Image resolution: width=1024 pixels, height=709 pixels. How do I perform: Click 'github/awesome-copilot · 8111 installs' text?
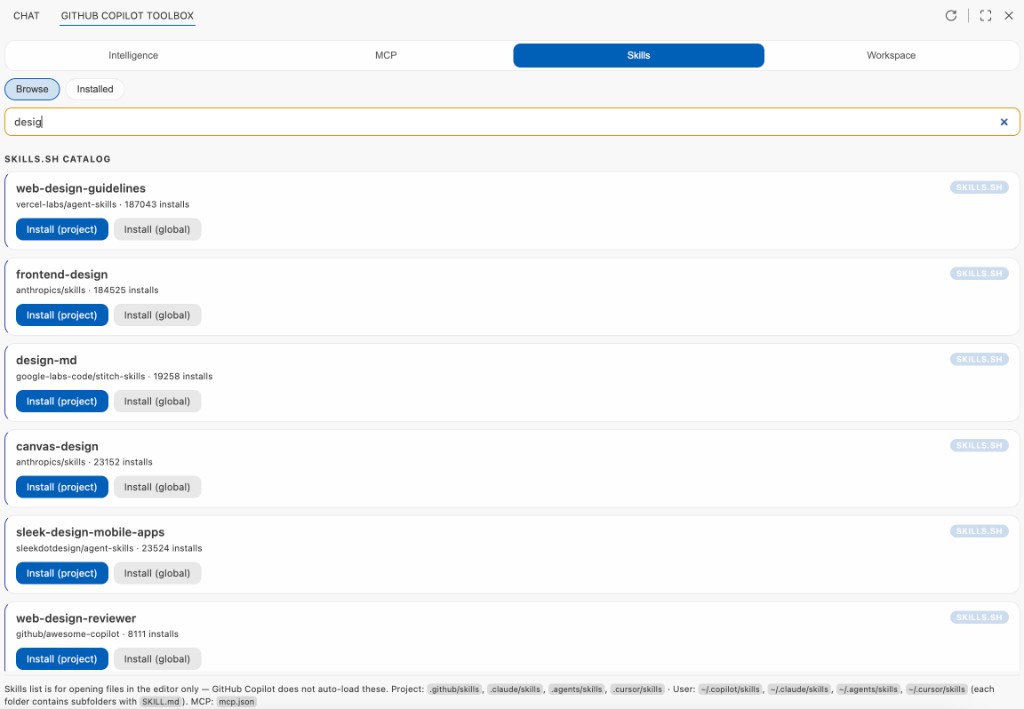coord(97,634)
